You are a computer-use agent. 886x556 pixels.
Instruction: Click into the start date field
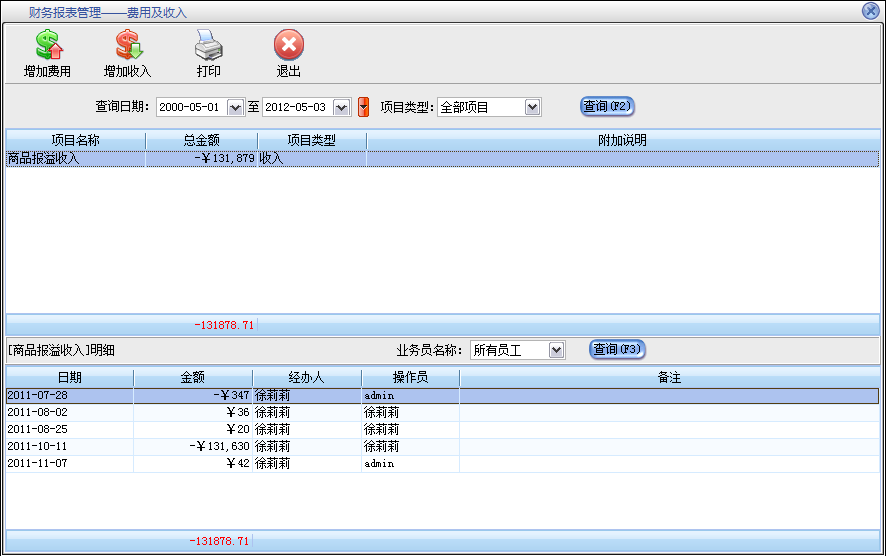tap(191, 107)
